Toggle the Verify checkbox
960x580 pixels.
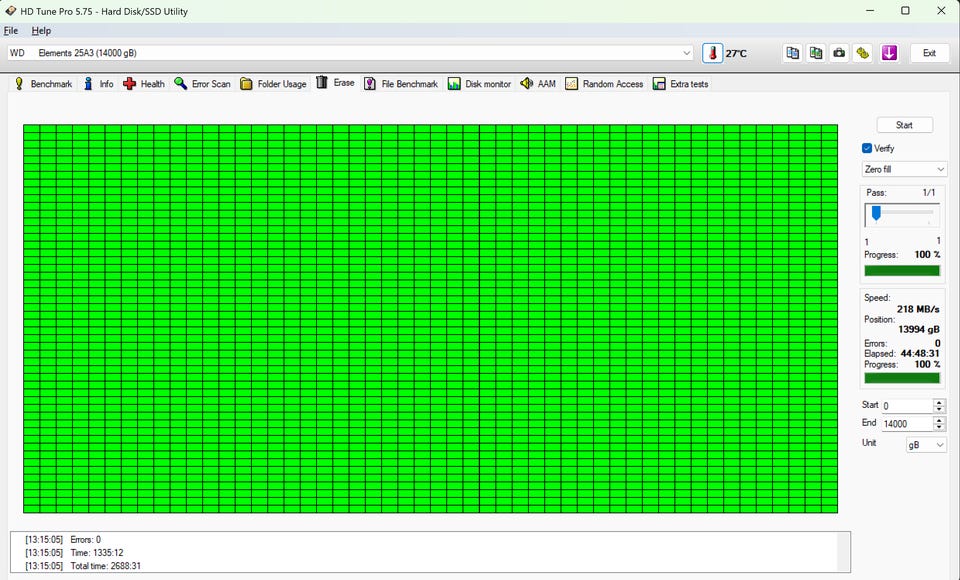coord(867,148)
